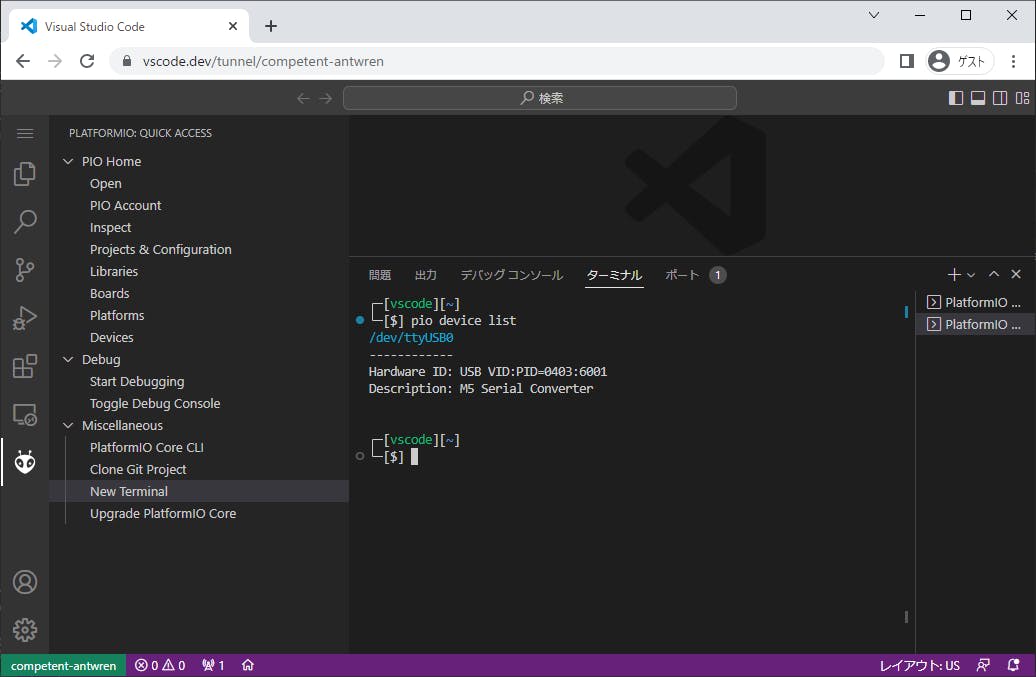Open the Remote Explorer view
This screenshot has height=677, width=1036.
24,415
